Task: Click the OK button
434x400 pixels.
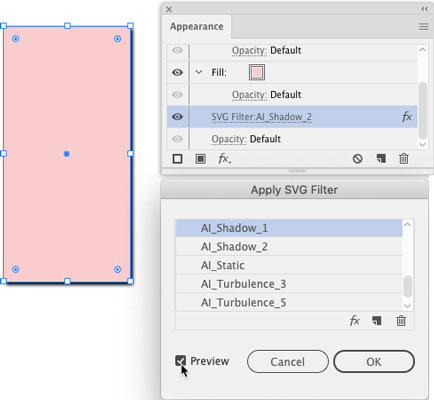Action: pyautogui.click(x=374, y=362)
